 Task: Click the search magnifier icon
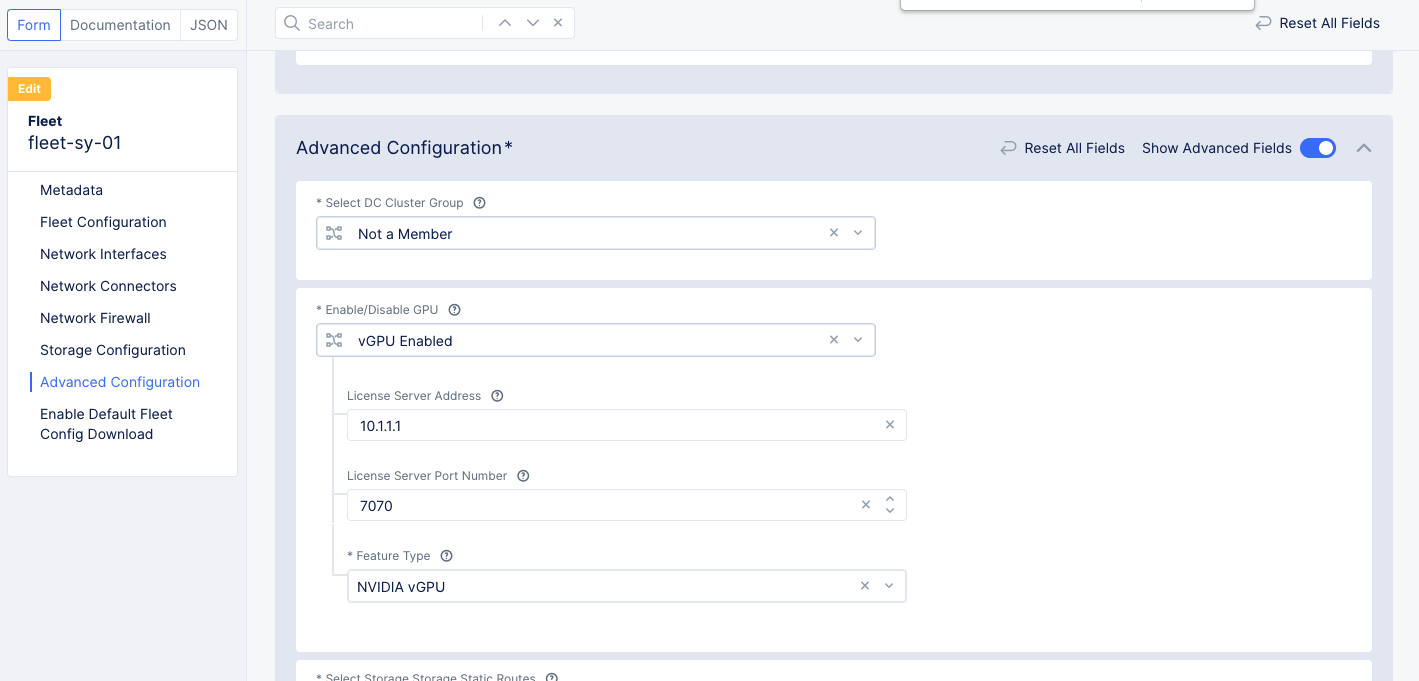point(291,22)
